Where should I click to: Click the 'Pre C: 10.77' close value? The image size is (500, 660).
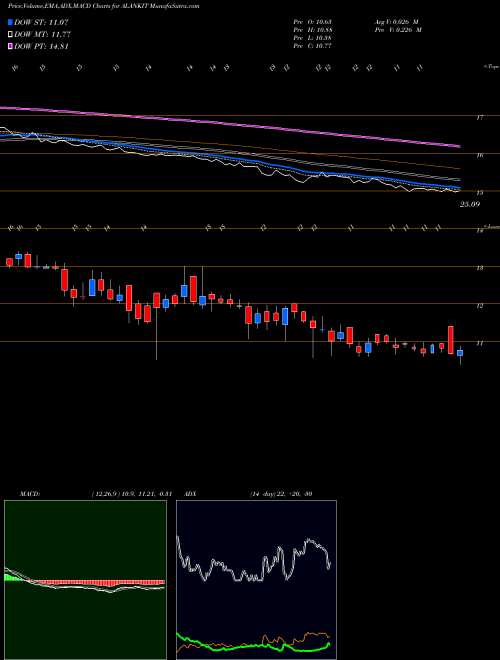(313, 46)
